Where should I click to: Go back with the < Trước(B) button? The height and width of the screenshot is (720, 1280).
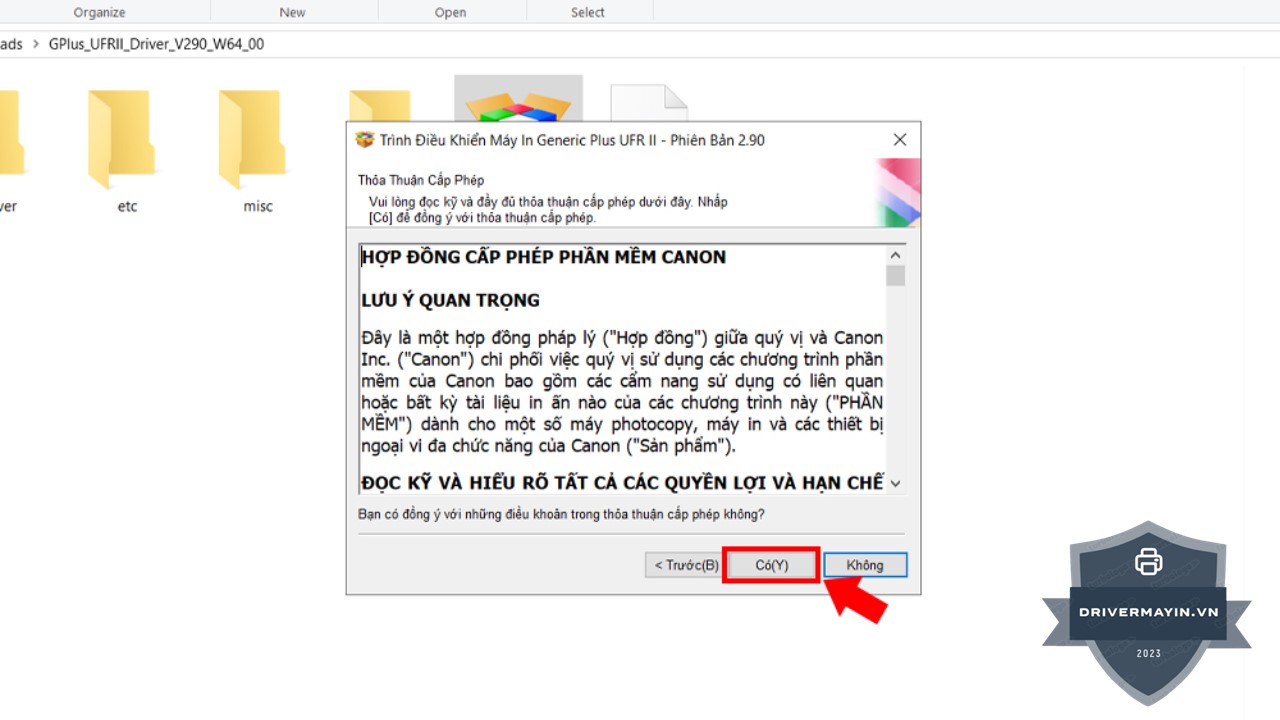[685, 565]
